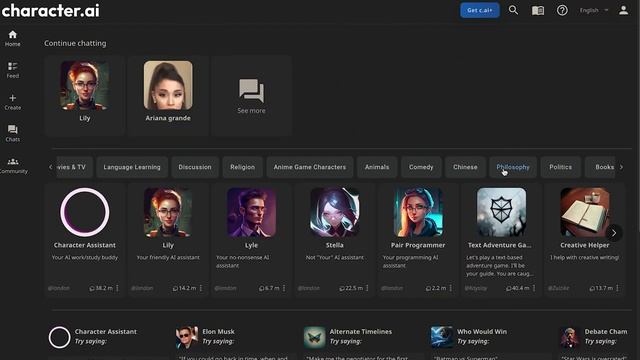Open Lily card three-dot options
Viewport: 640px width, 360px height.
[x=201, y=288]
